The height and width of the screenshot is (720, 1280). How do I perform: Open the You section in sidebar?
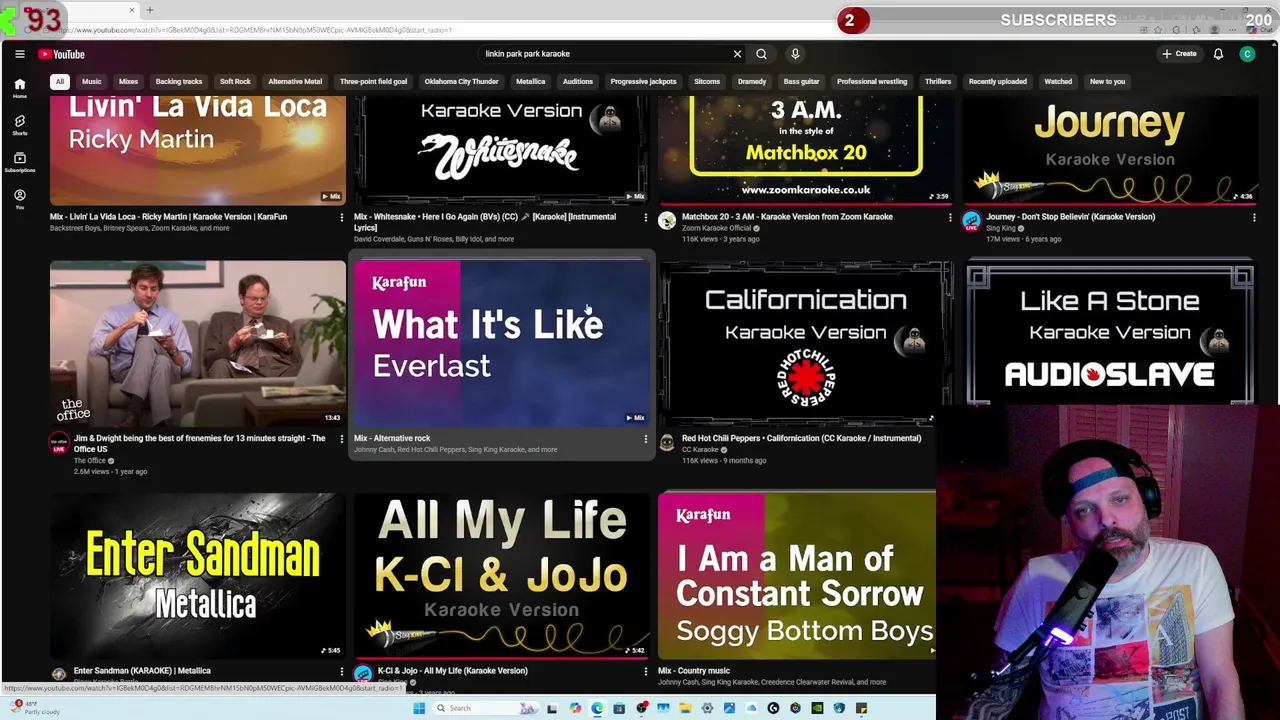(x=19, y=199)
